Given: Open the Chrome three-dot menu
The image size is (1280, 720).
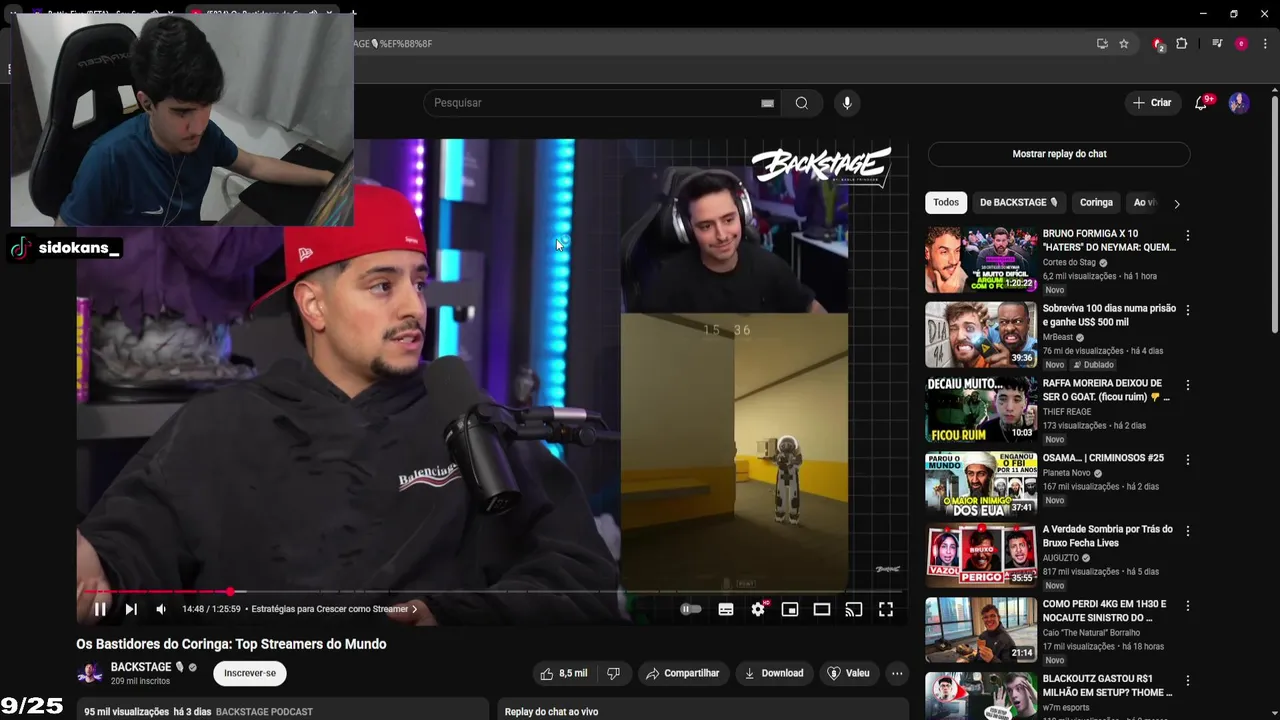Looking at the screenshot, I should click(x=1265, y=44).
